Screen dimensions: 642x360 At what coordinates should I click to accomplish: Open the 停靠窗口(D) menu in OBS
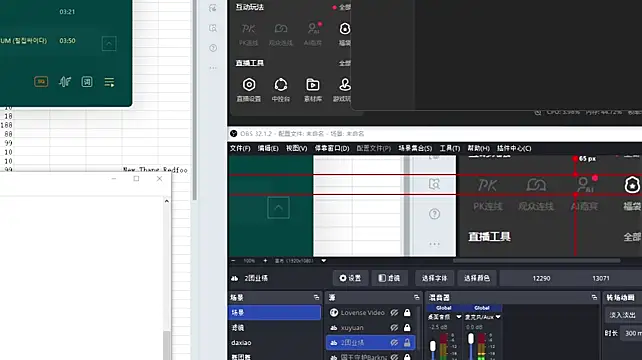click(x=332, y=148)
